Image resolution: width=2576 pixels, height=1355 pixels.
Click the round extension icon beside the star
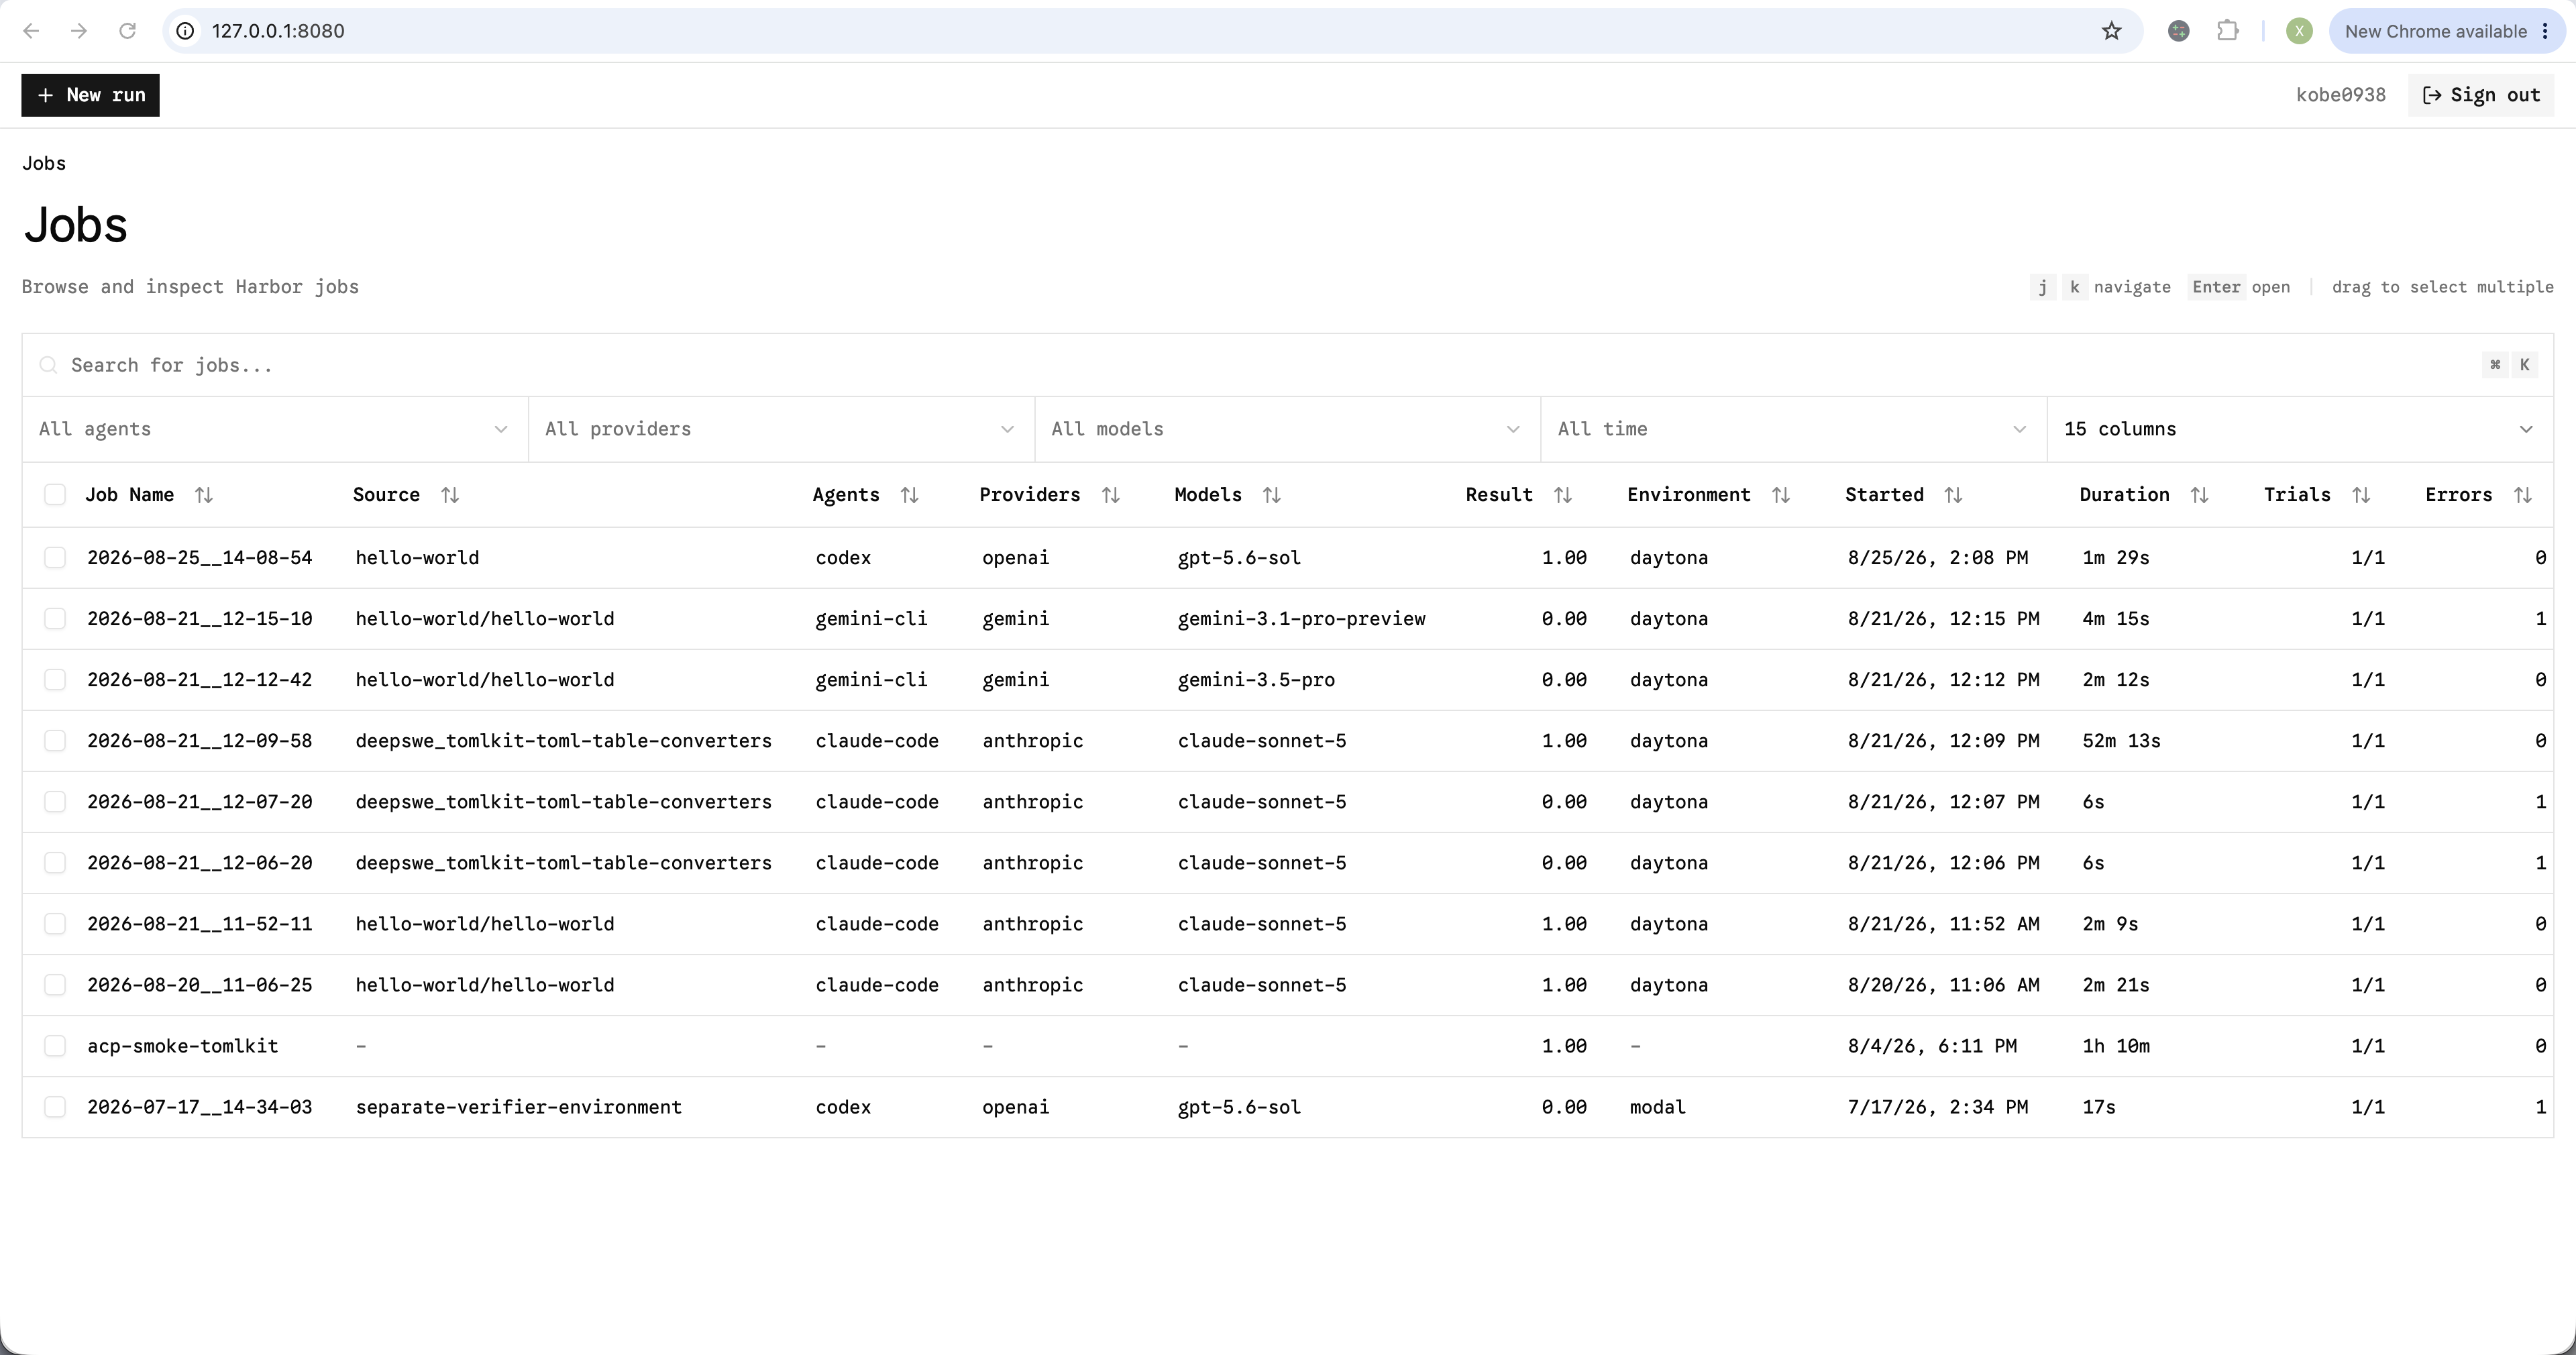2179,31
